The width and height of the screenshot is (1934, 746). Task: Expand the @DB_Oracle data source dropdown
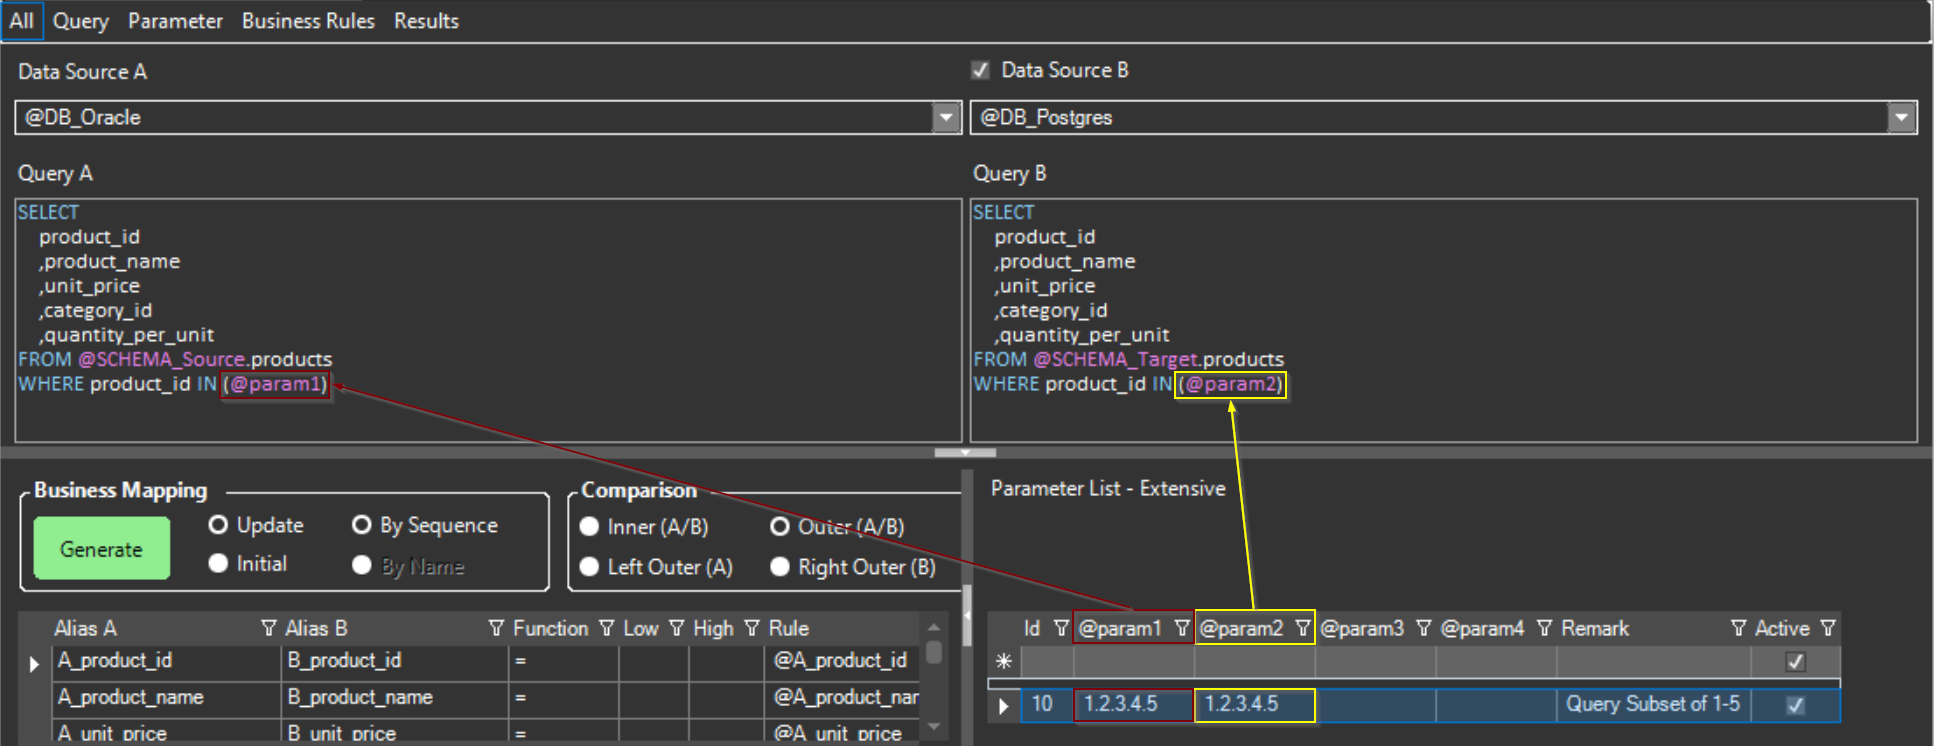946,117
